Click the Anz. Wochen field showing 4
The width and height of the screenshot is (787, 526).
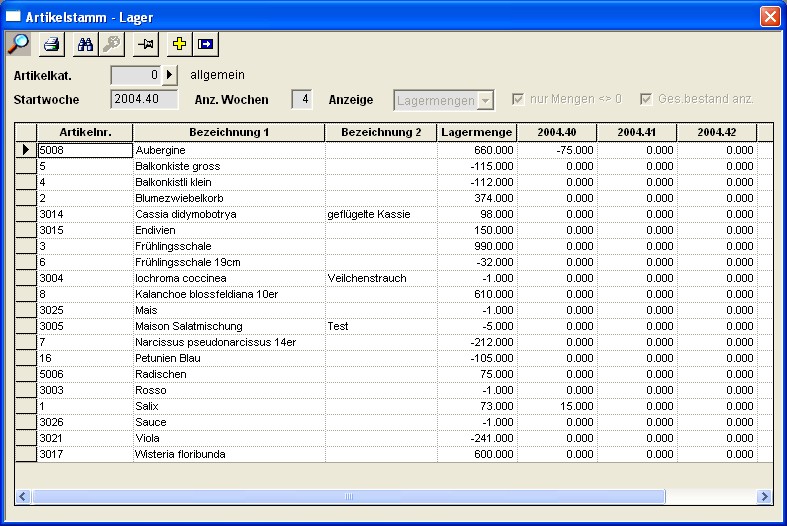302,99
